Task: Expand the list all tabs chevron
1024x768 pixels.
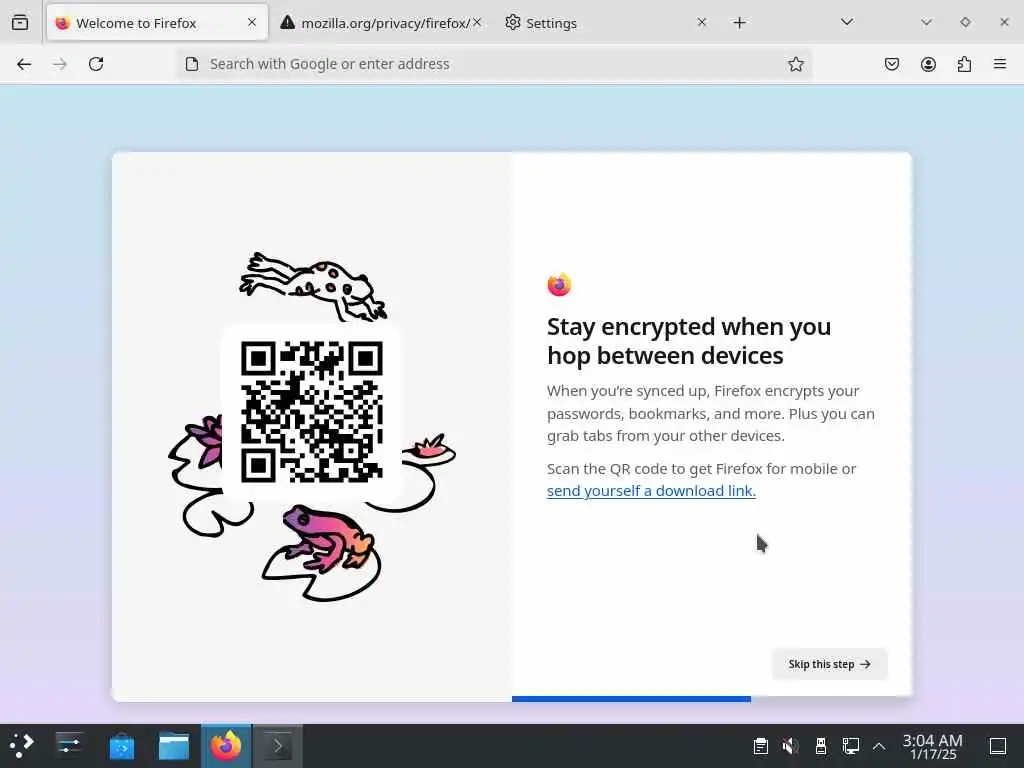Action: (847, 22)
